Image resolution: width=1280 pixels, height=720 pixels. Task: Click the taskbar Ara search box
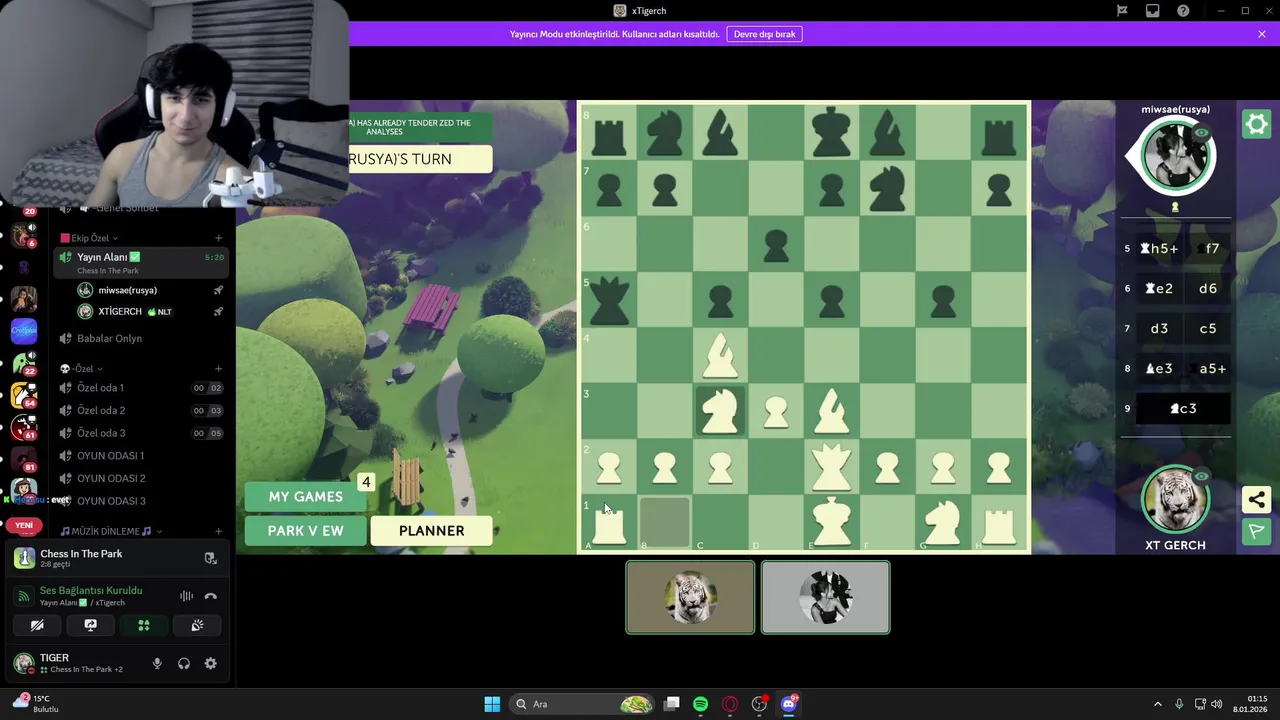point(582,704)
